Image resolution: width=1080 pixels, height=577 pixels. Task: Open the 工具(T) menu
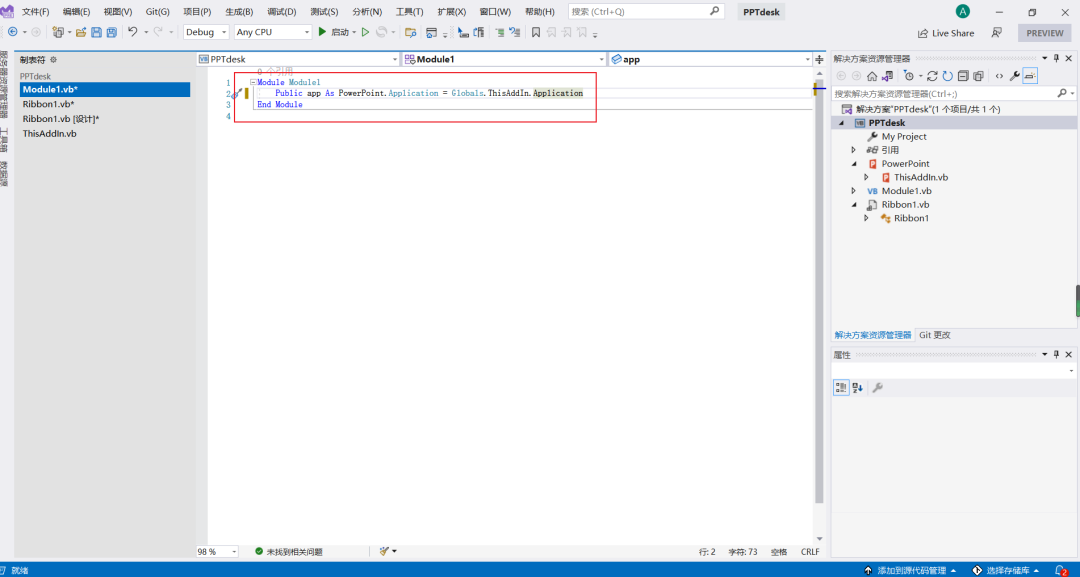click(x=409, y=12)
